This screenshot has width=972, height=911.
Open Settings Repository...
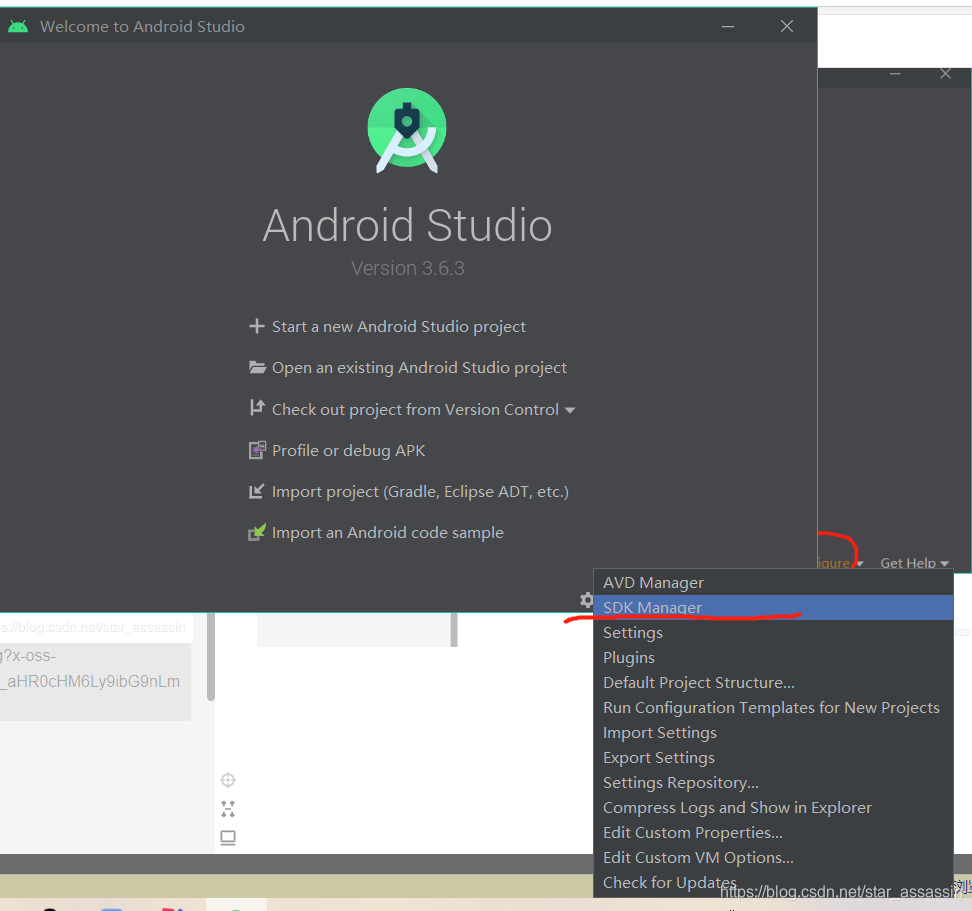pyautogui.click(x=773, y=782)
